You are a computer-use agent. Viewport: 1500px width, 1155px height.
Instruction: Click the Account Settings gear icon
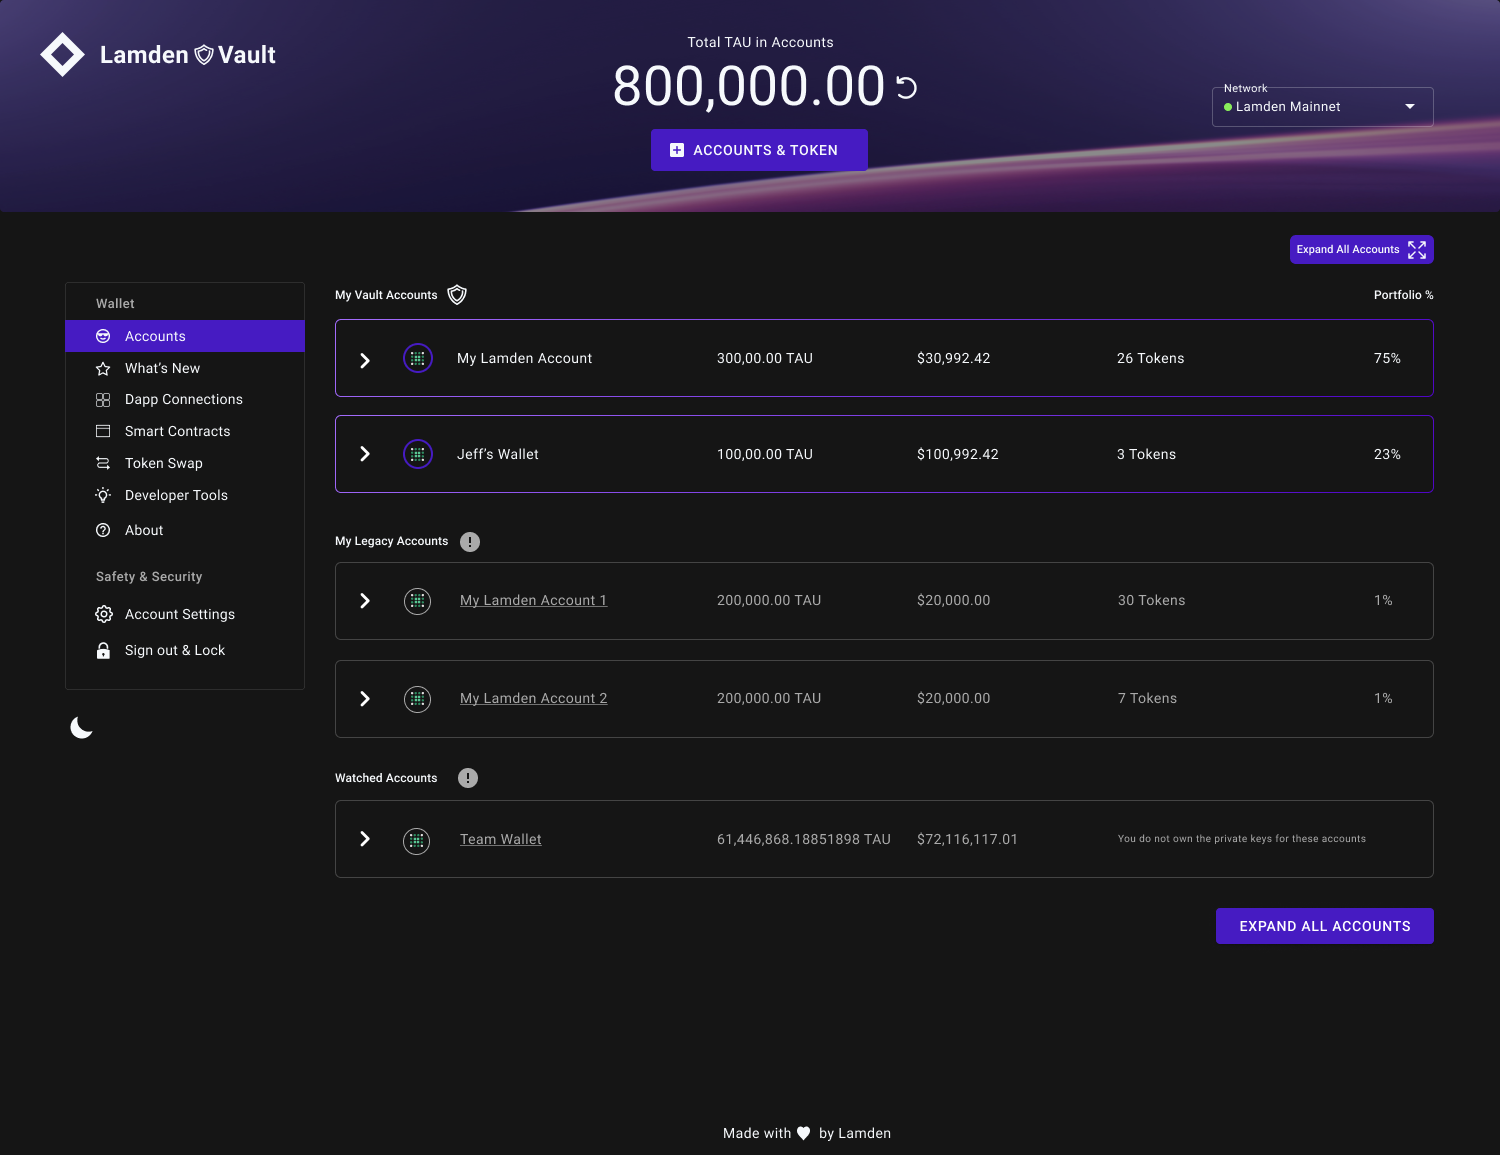104,614
